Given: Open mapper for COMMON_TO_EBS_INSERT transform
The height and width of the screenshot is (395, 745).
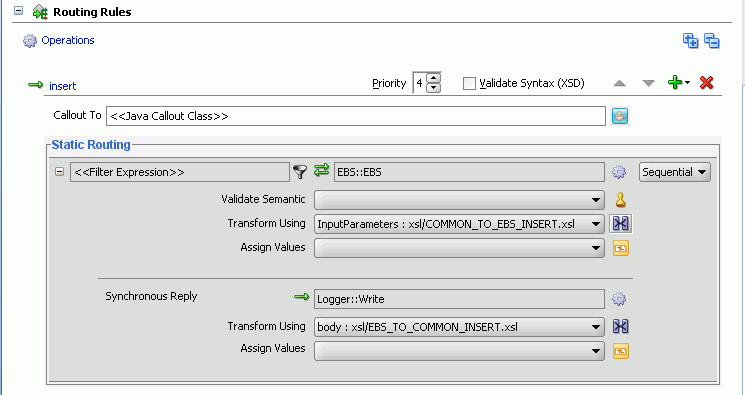Looking at the screenshot, I should click(621, 223).
